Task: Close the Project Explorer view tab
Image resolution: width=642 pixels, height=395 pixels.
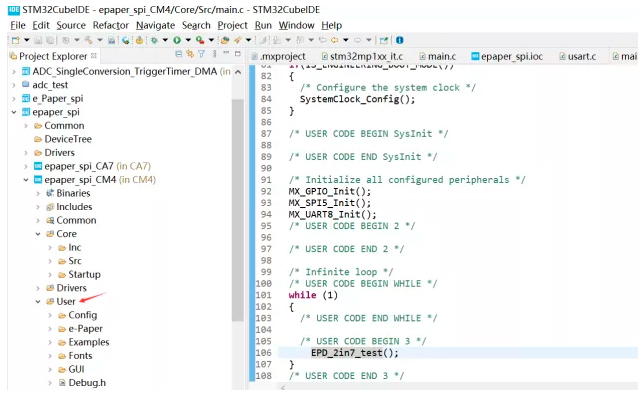Action: point(94,55)
